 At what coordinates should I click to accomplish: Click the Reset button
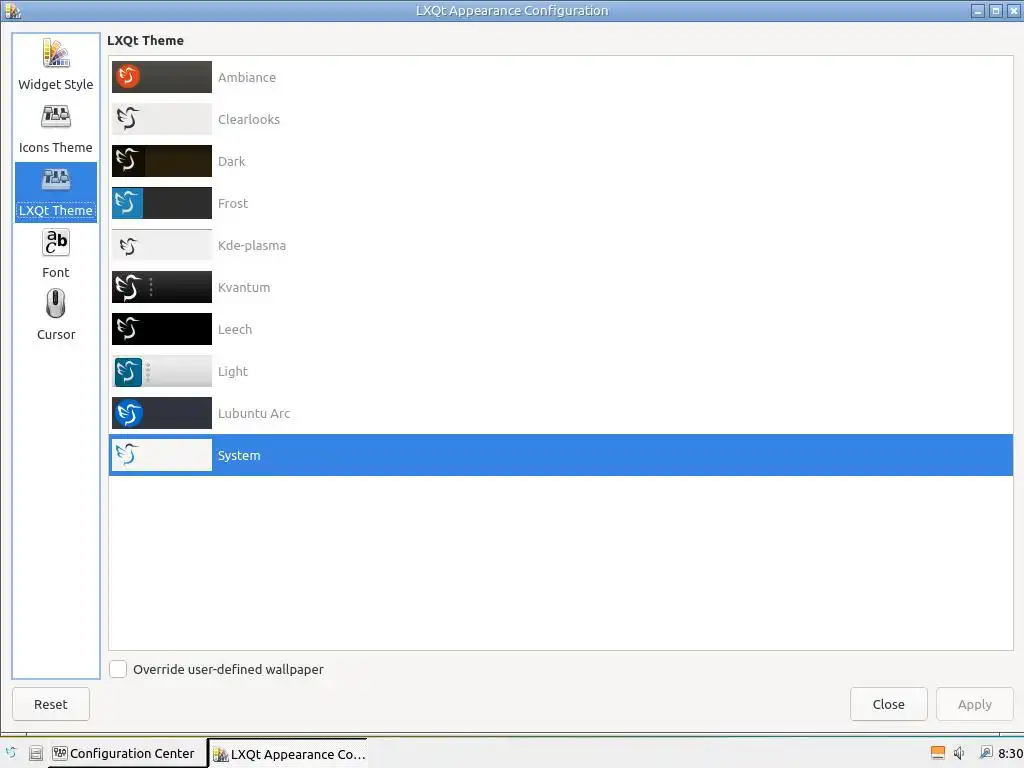(x=51, y=704)
